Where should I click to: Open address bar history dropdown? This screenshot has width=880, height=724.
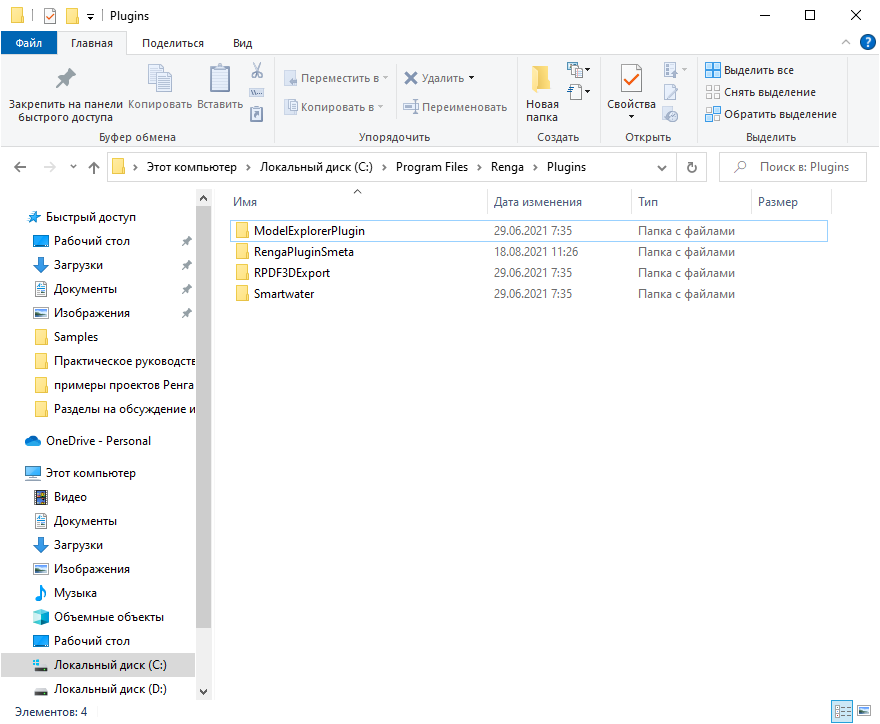[x=662, y=167]
